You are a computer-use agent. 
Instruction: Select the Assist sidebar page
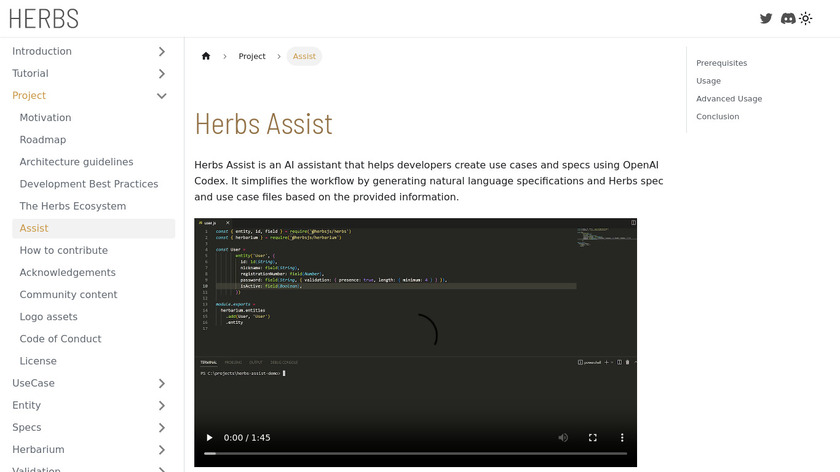[x=93, y=228]
